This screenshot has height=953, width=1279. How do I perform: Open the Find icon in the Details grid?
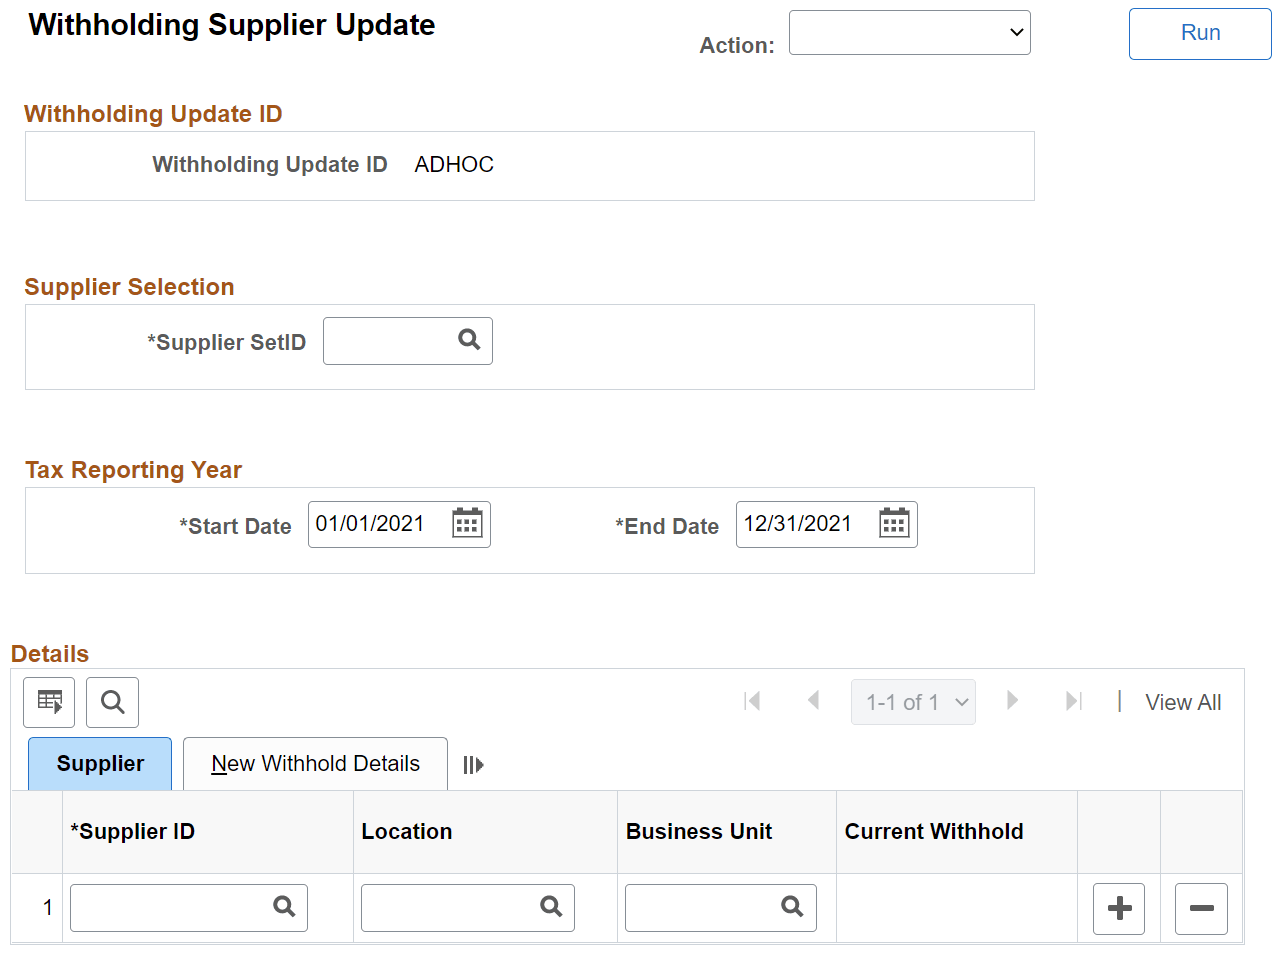pos(112,702)
